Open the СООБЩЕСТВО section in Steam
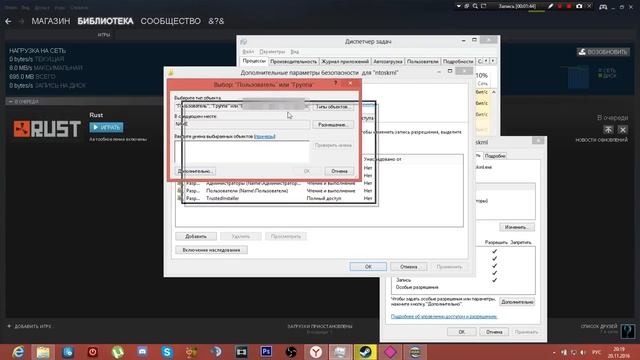This screenshot has height=360, width=640. click(171, 21)
